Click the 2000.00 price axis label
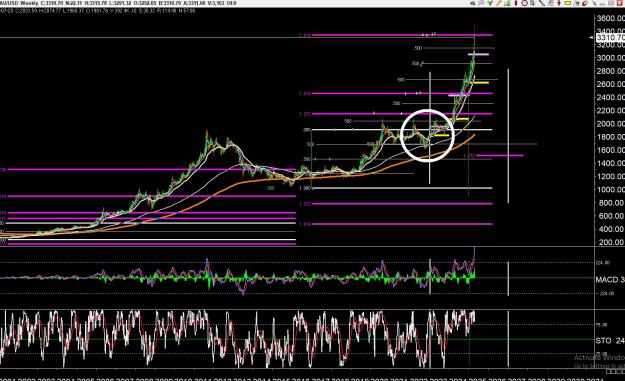625x381 pixels. (610, 124)
